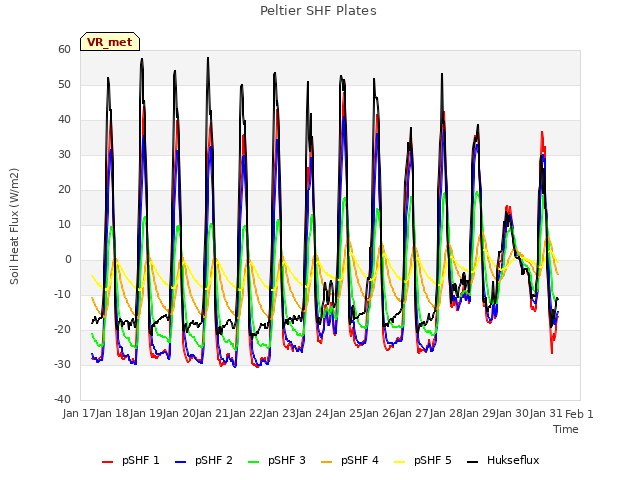The image size is (640, 480).
Task: Click the Peltier SHF Plates chart title
Action: [x=318, y=11]
